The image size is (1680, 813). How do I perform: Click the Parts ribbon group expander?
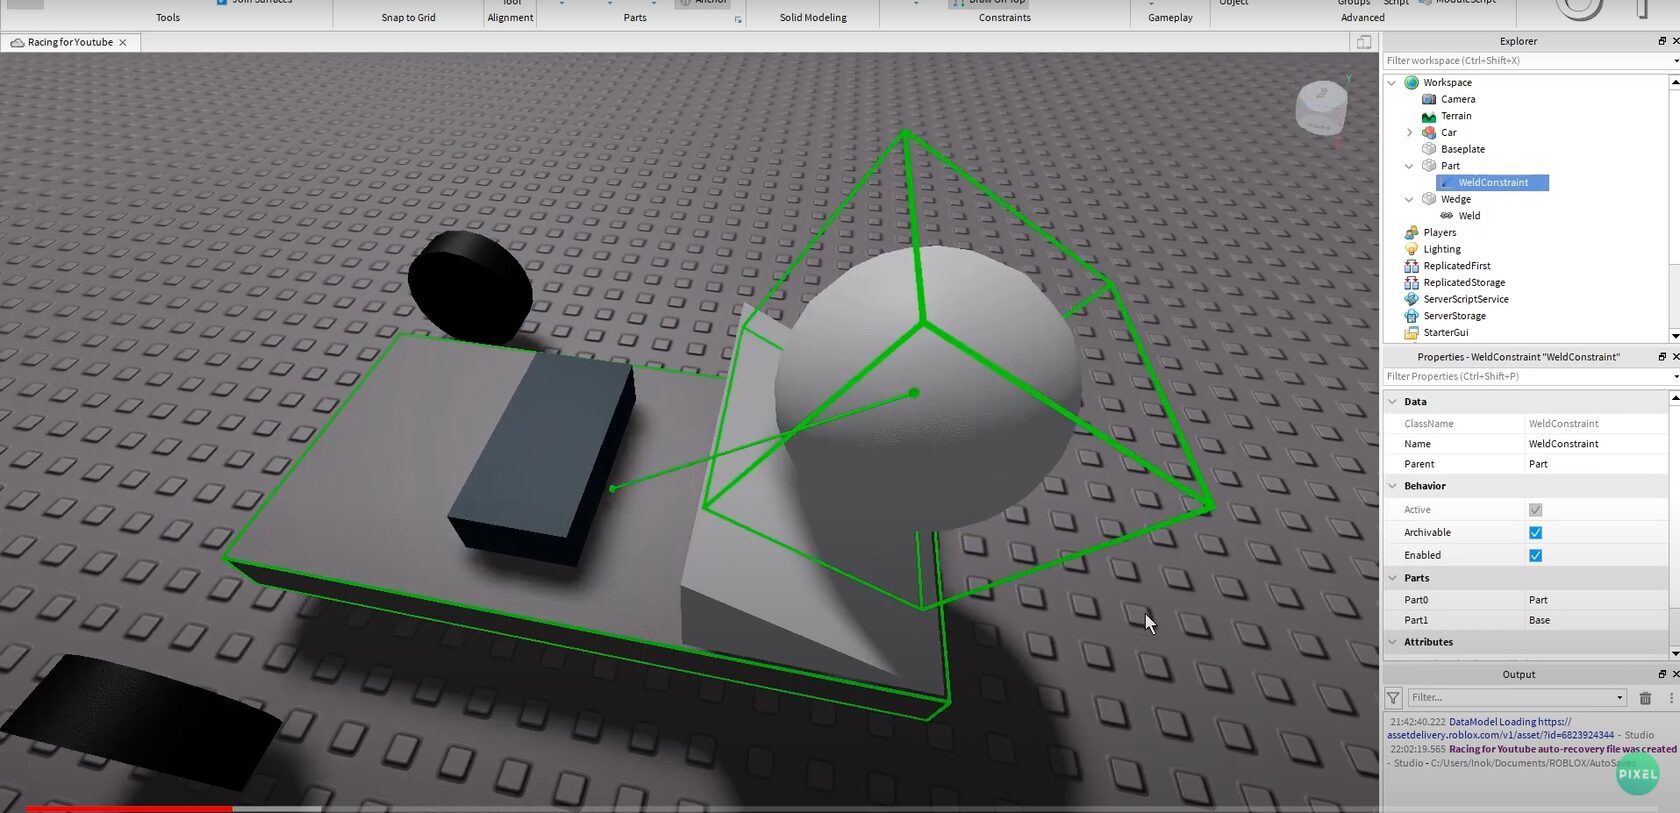738,20
